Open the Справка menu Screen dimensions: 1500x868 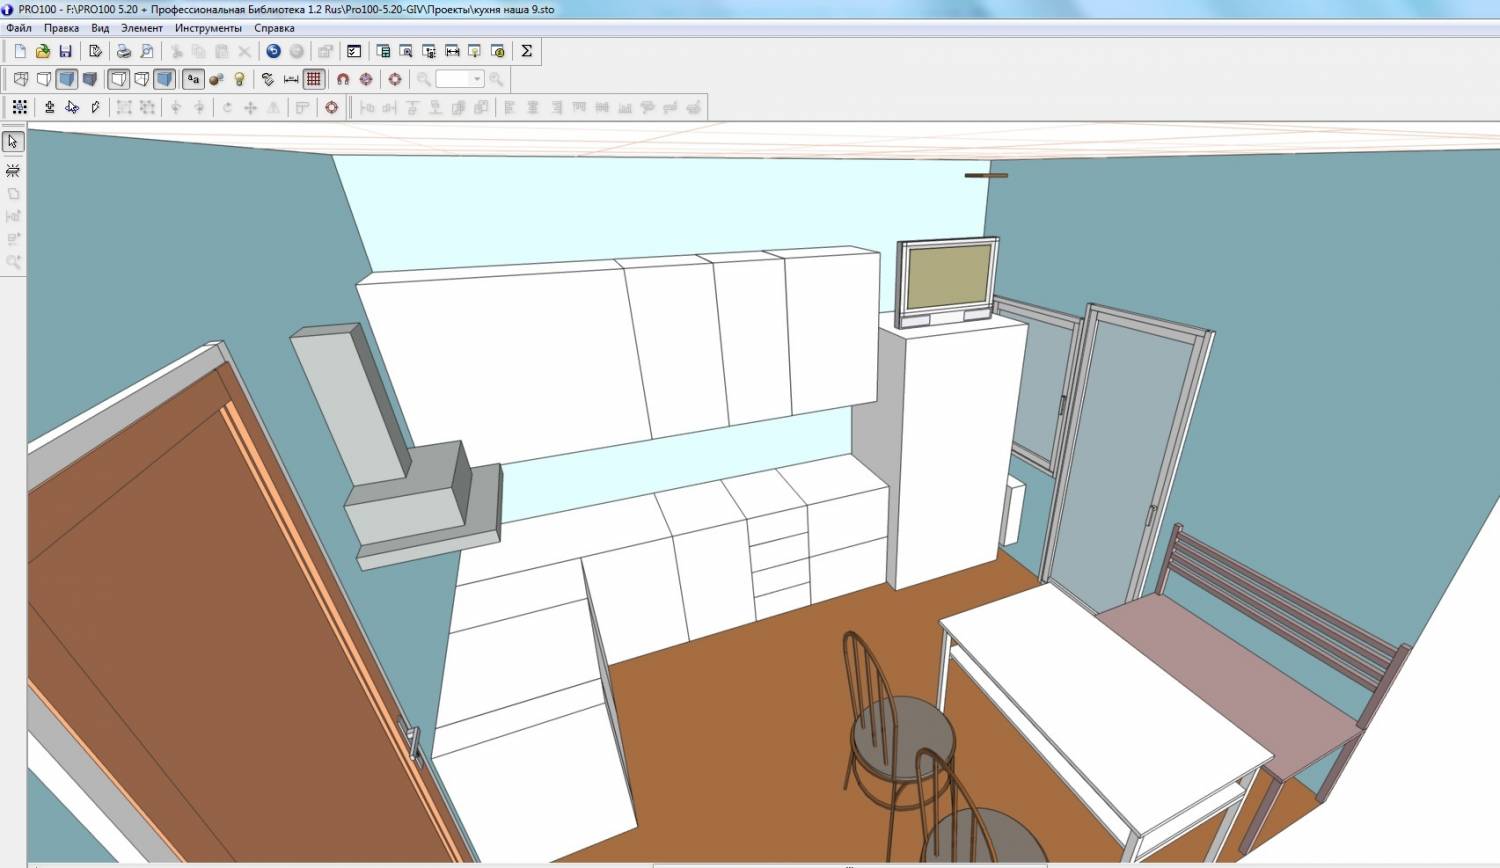274,28
